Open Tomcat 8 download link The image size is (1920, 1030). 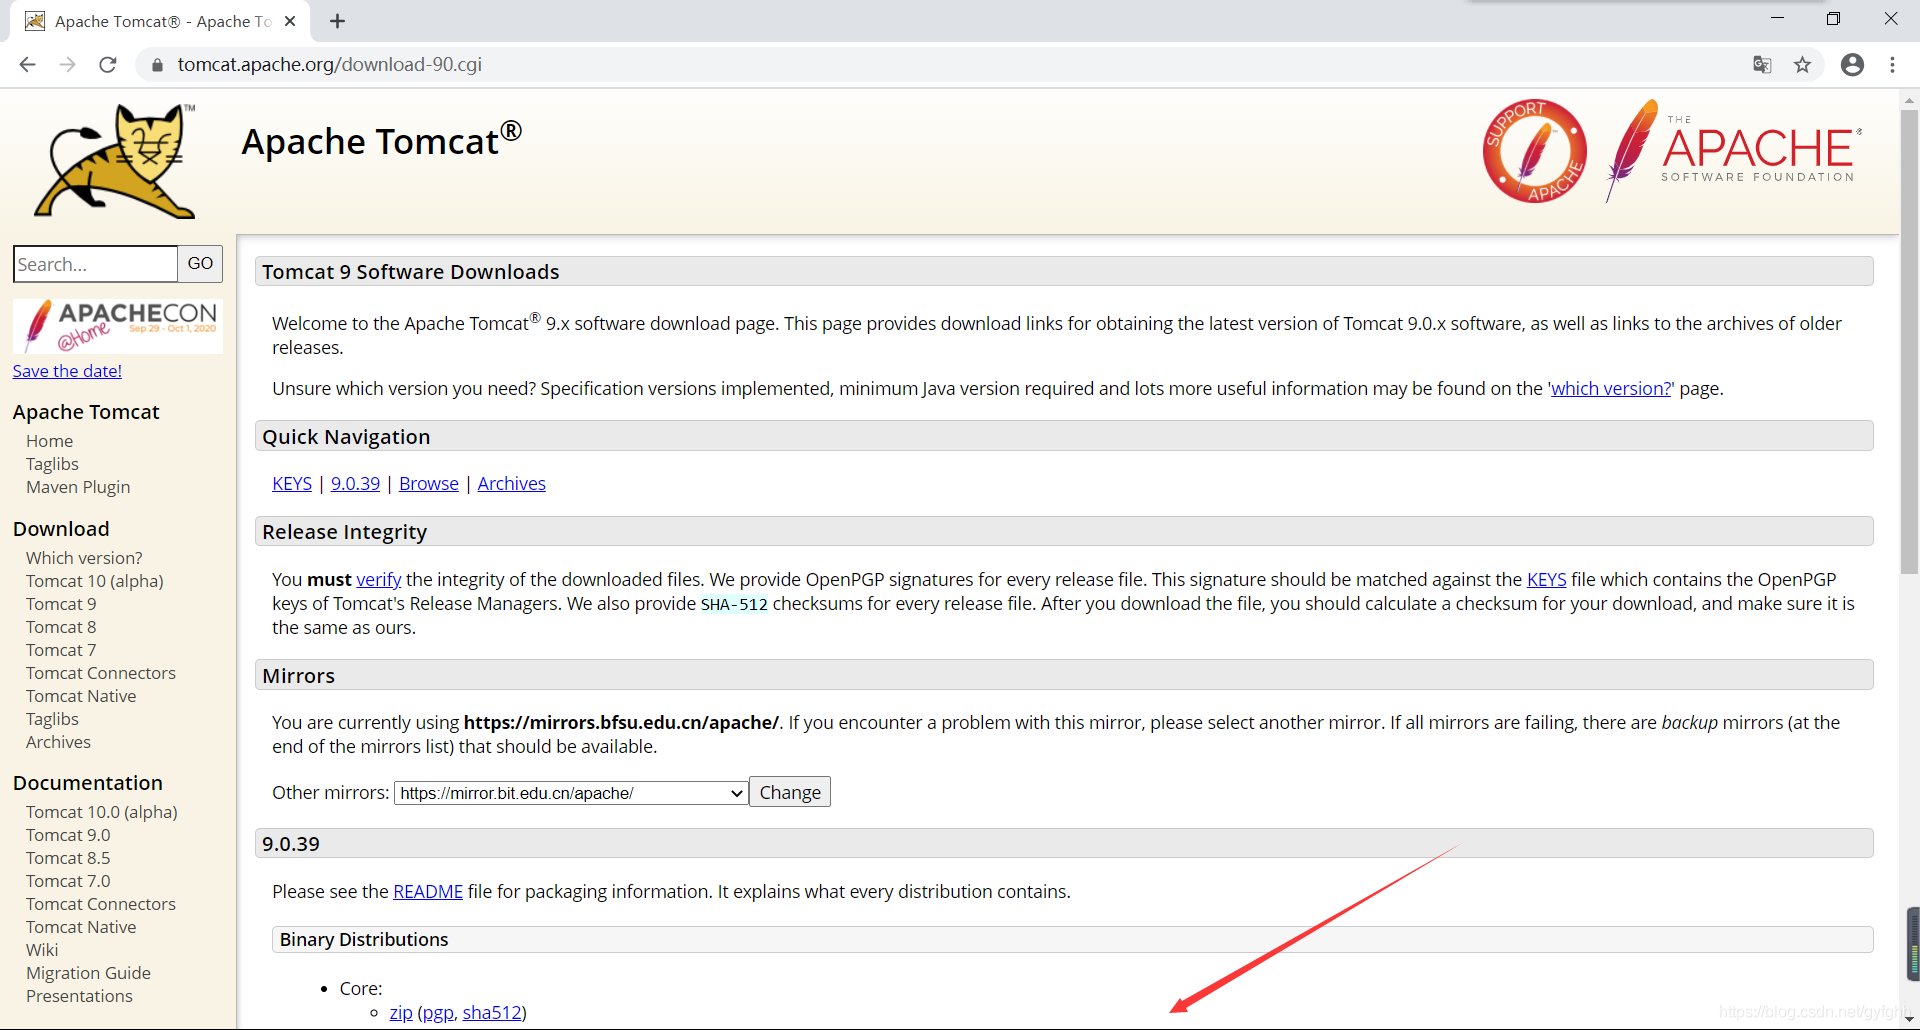[61, 627]
